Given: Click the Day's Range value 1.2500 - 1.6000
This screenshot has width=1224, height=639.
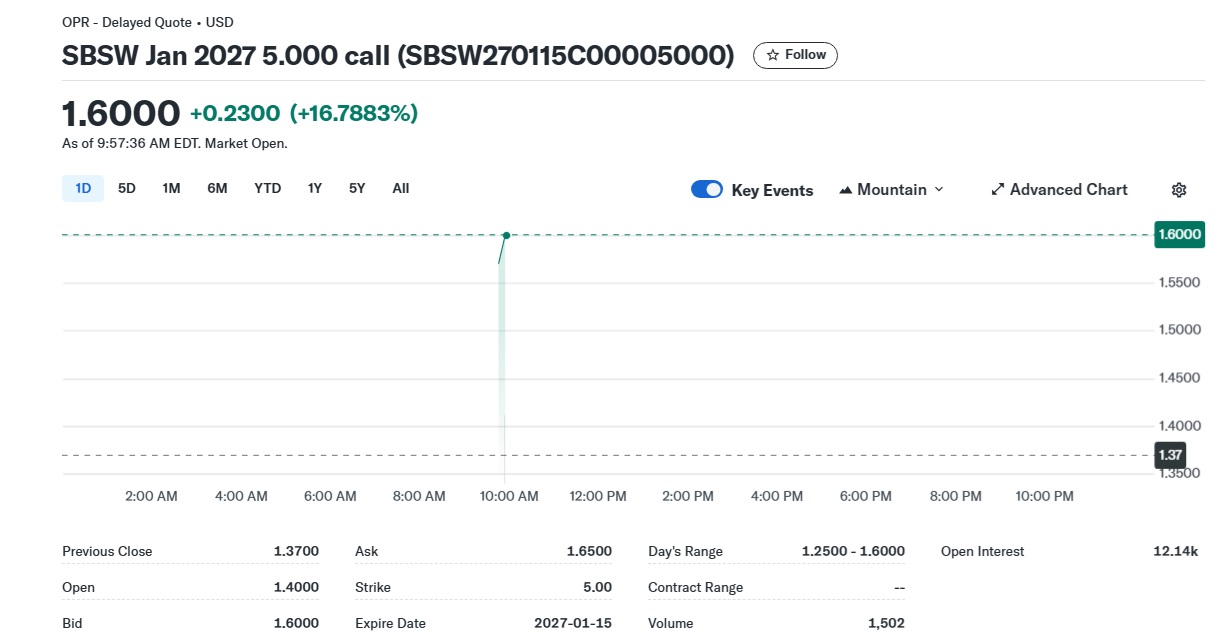Looking at the screenshot, I should (x=853, y=551).
